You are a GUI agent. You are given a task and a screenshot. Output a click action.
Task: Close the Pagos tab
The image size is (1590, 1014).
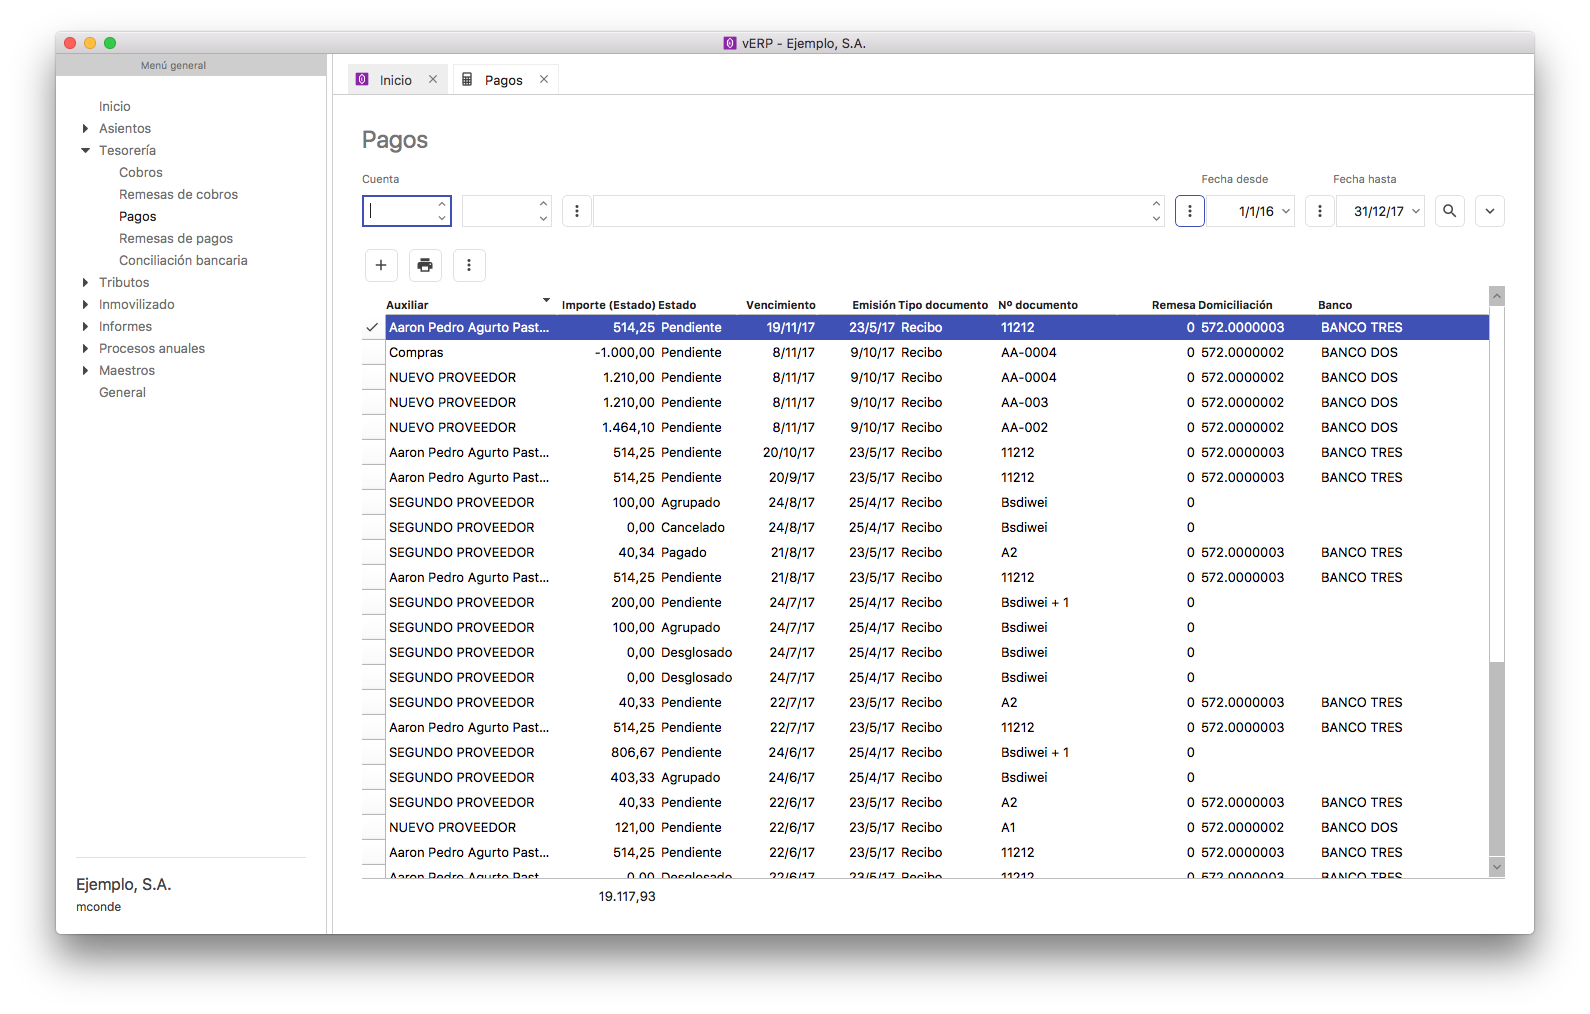pos(544,80)
